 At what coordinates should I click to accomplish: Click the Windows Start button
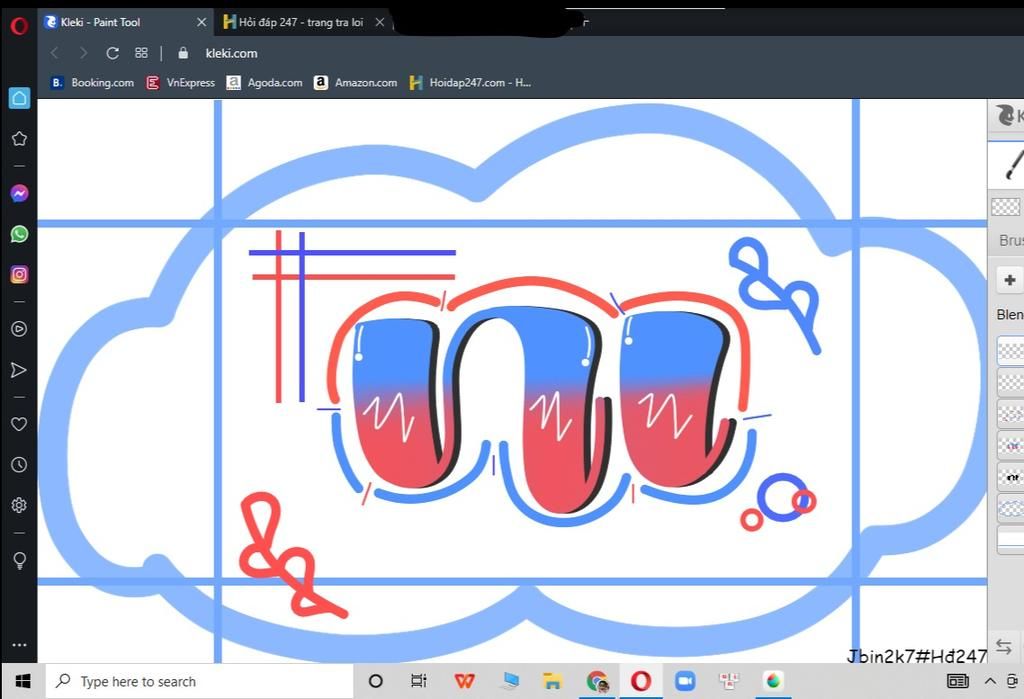point(22,681)
